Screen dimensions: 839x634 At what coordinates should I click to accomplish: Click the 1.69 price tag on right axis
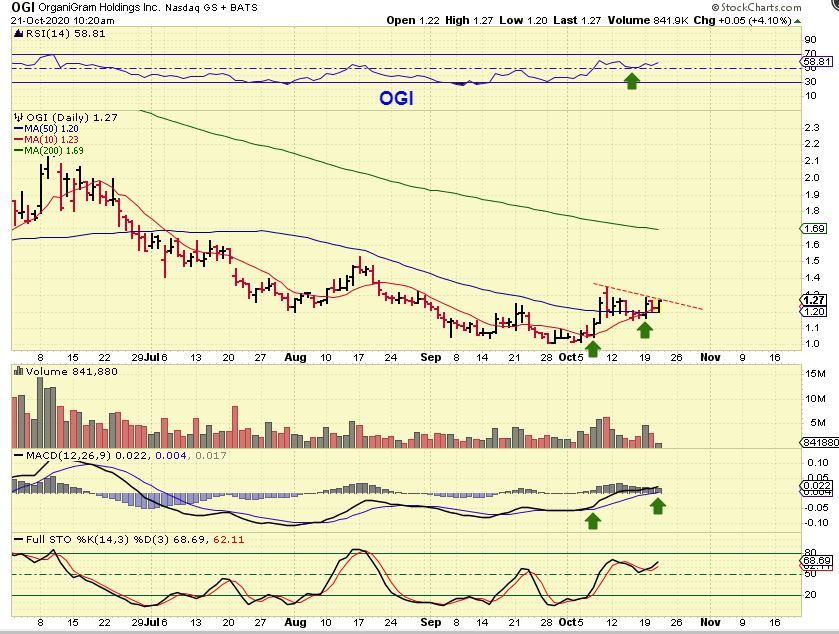[814, 229]
